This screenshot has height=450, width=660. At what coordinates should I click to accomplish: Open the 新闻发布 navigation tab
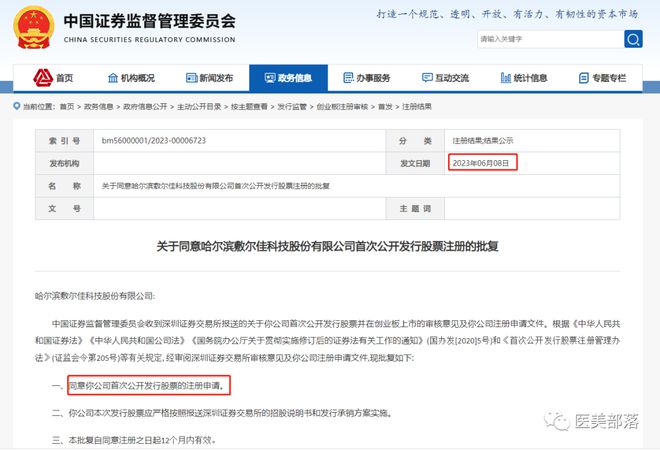pos(210,78)
